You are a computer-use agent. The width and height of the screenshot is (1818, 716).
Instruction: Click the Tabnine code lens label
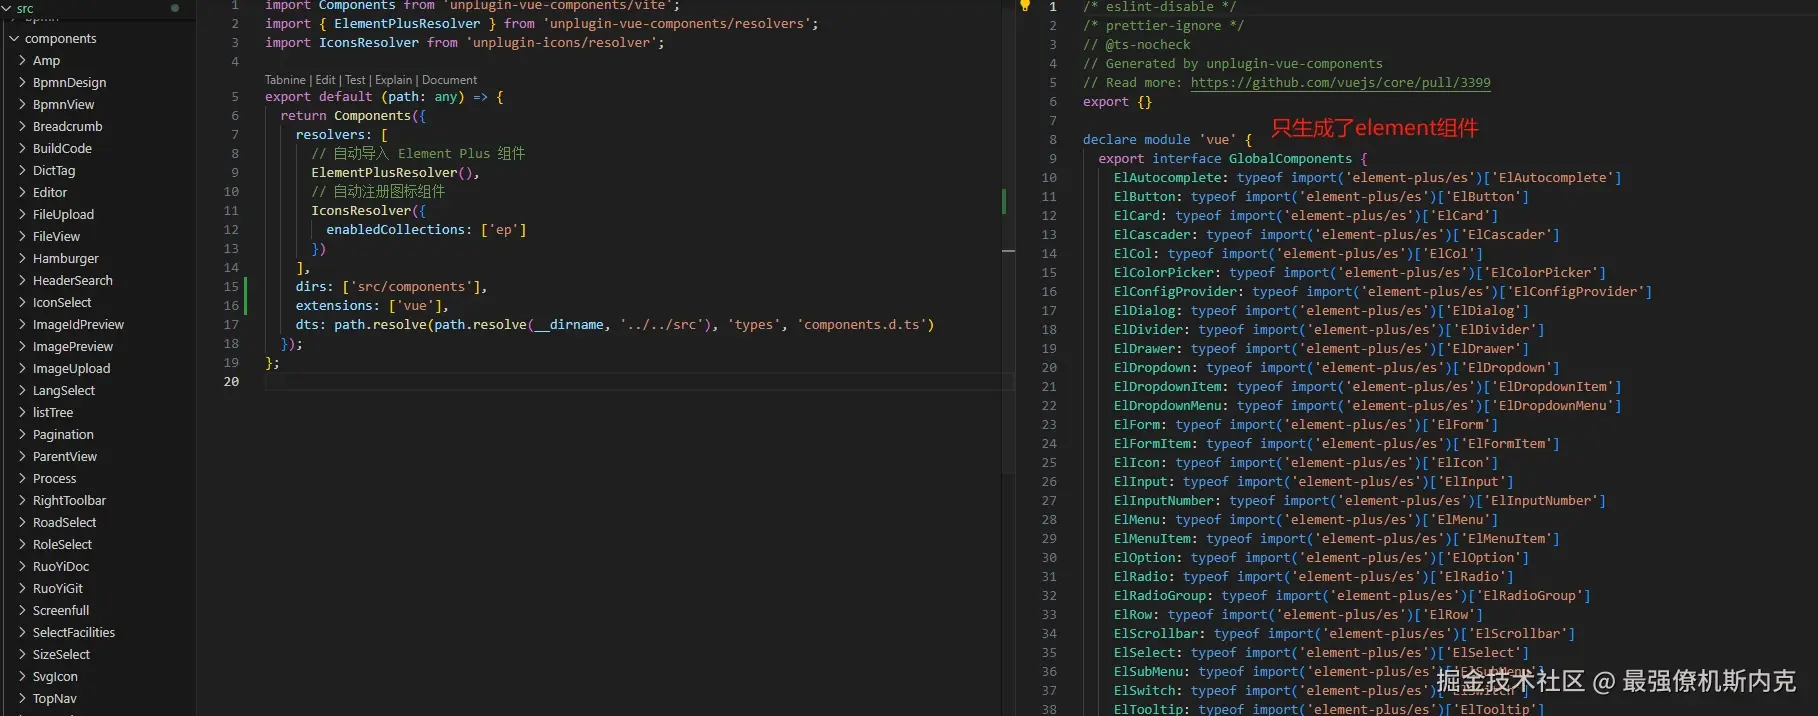(285, 80)
